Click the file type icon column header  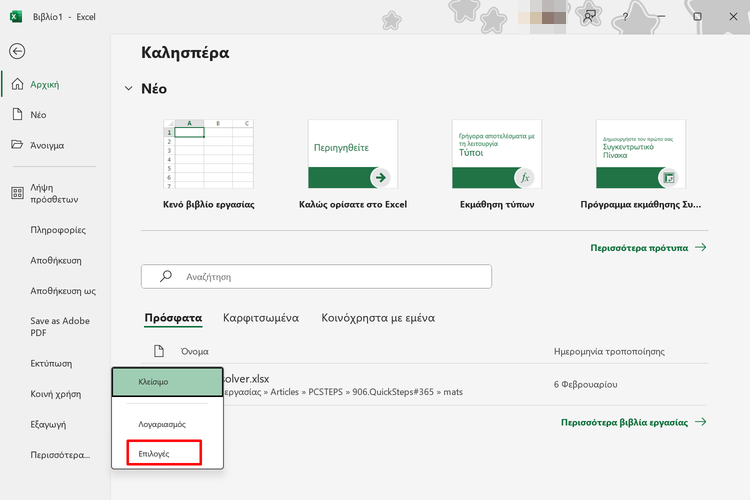tap(159, 351)
